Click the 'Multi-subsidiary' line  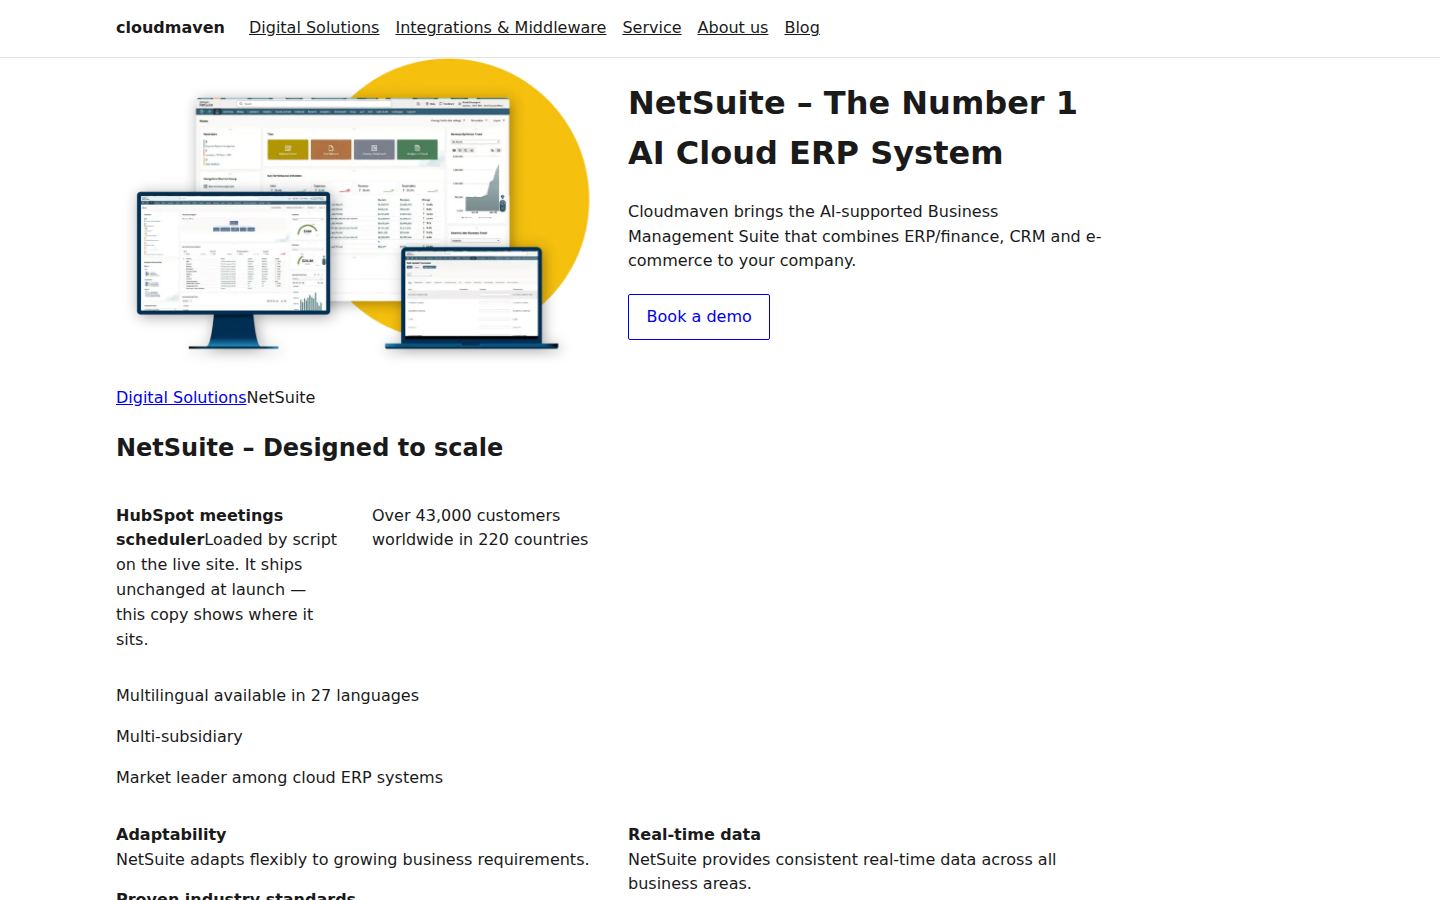pyautogui.click(x=179, y=736)
